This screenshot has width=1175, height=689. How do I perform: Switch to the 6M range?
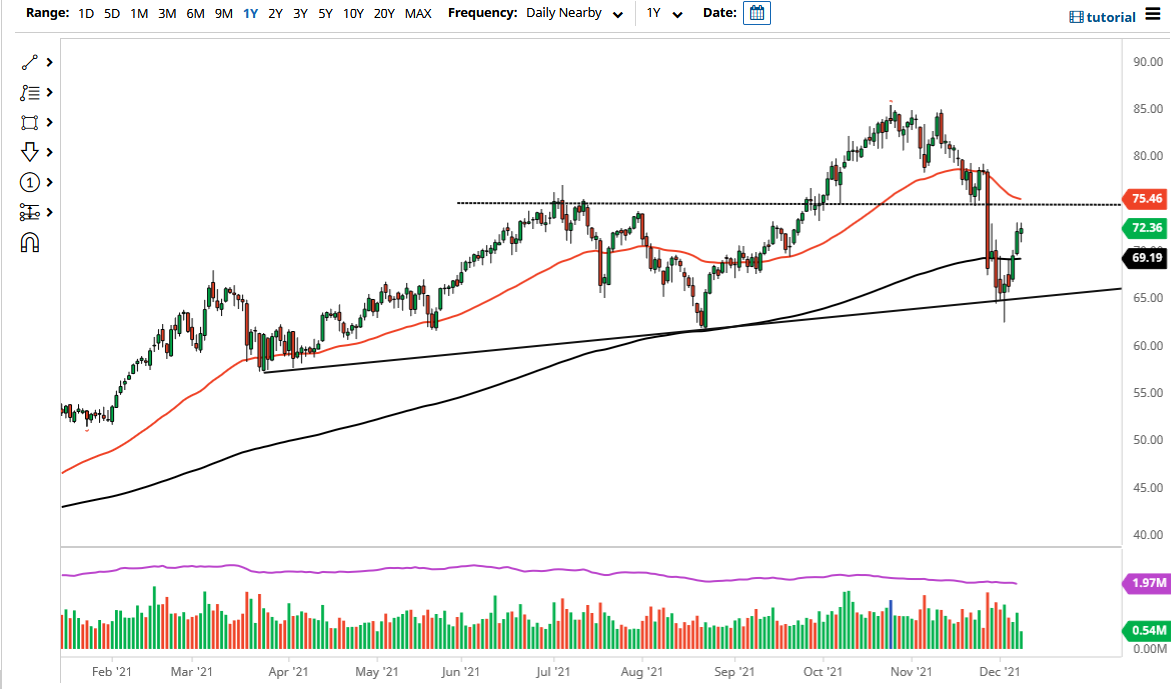195,13
